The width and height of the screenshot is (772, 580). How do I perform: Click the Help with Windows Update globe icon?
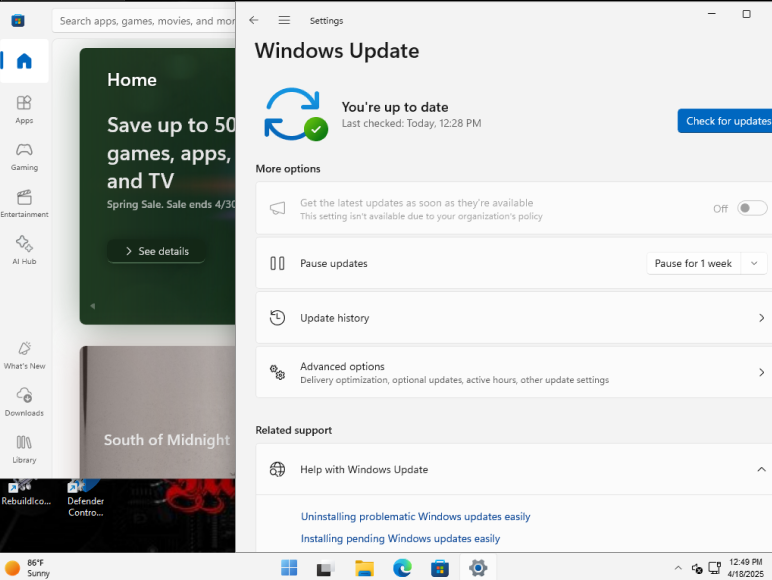coord(277,469)
